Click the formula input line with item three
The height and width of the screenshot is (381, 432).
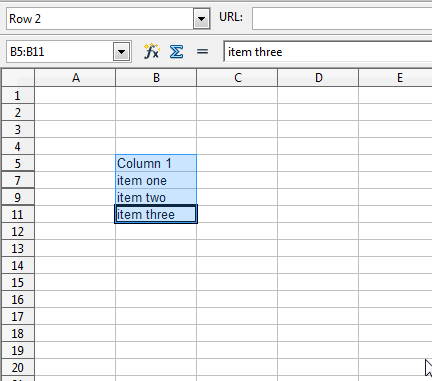pos(328,52)
